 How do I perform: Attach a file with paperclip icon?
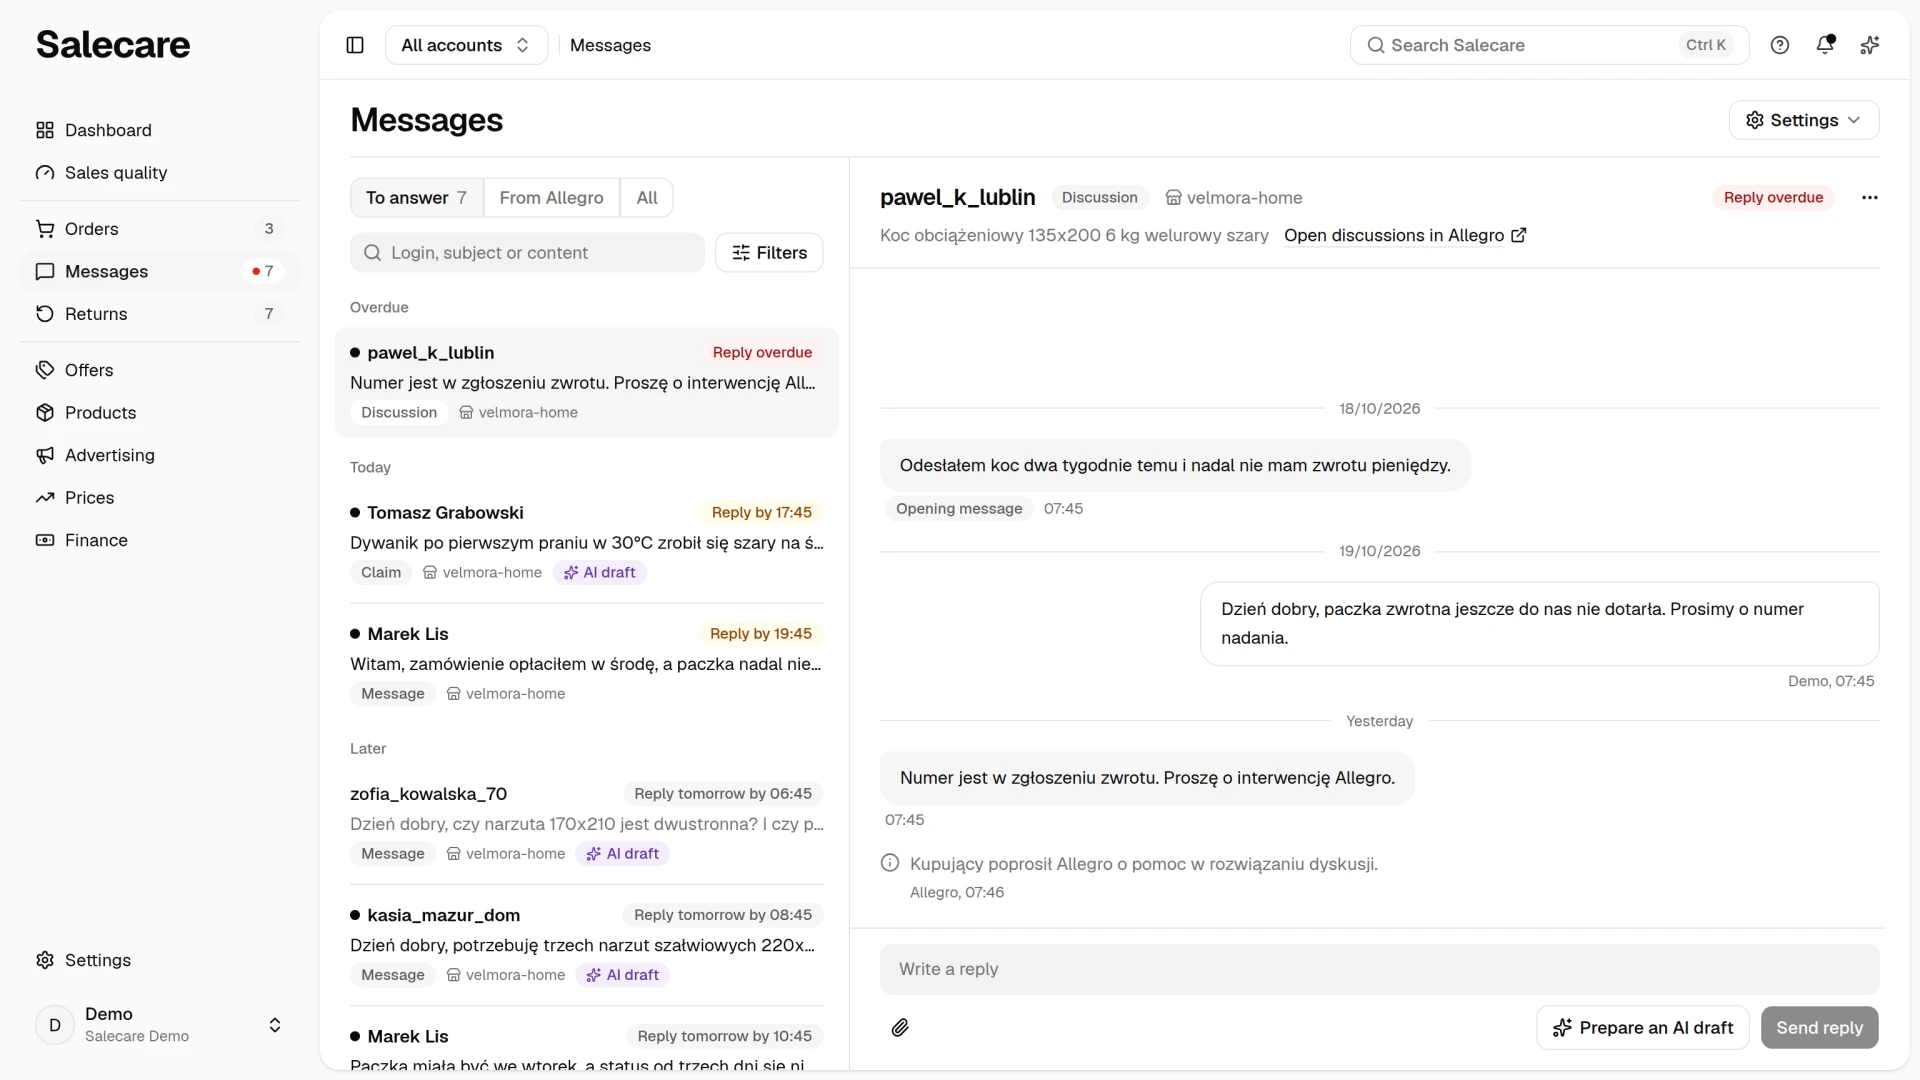900,1028
